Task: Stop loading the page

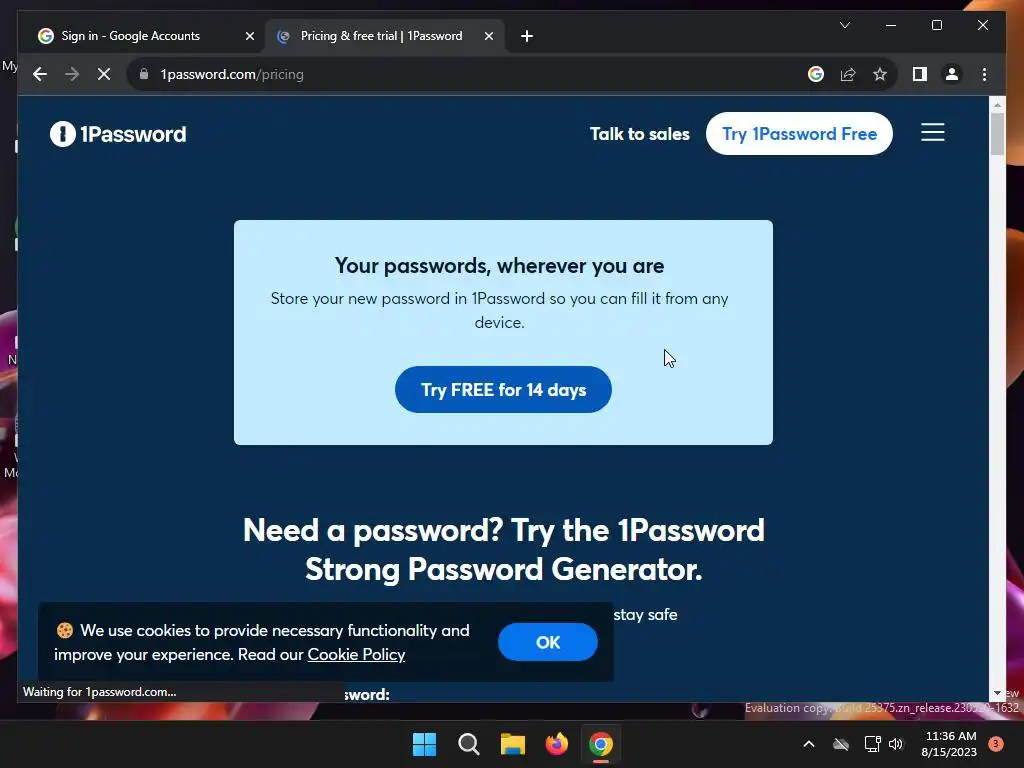Action: pyautogui.click(x=104, y=74)
